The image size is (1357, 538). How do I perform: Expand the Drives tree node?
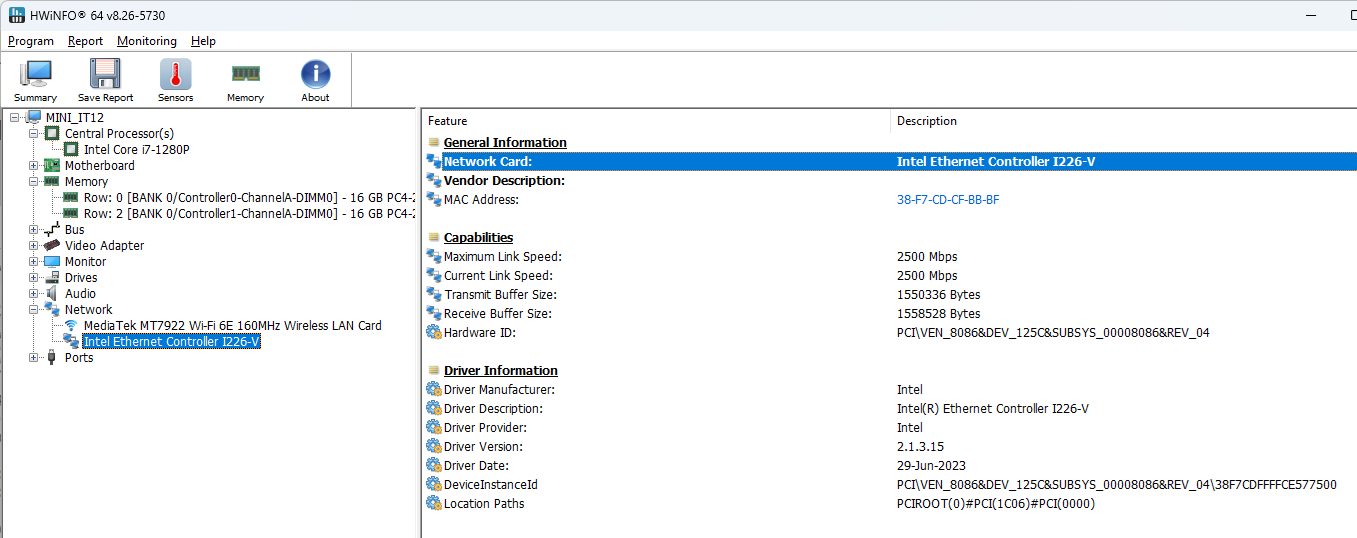pyautogui.click(x=34, y=278)
